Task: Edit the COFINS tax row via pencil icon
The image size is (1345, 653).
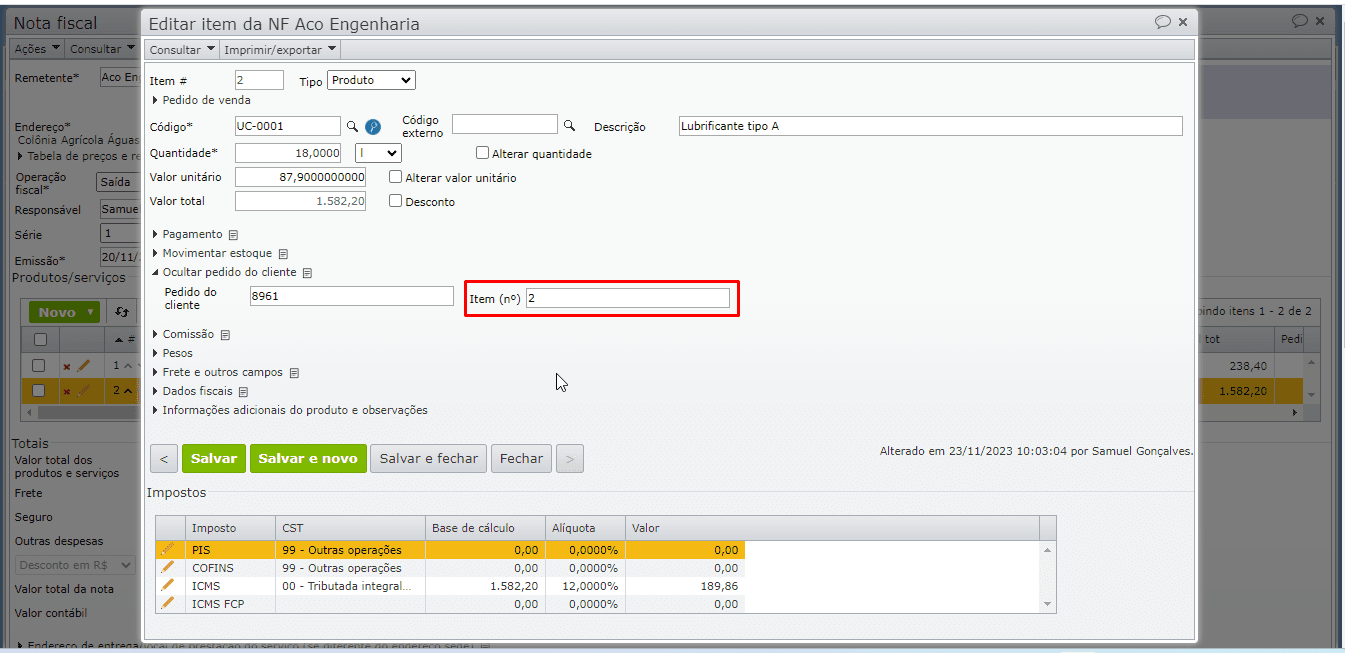Action: [x=168, y=567]
